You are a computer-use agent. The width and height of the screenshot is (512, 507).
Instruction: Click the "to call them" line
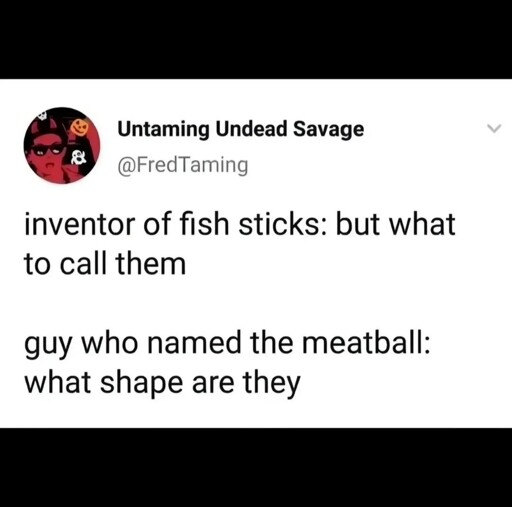(105, 263)
